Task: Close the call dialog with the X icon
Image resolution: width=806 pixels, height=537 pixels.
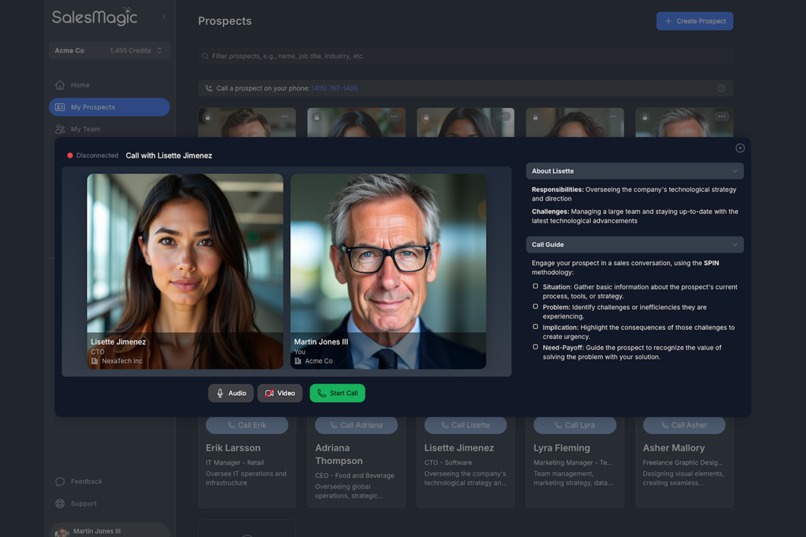Action: tap(740, 148)
